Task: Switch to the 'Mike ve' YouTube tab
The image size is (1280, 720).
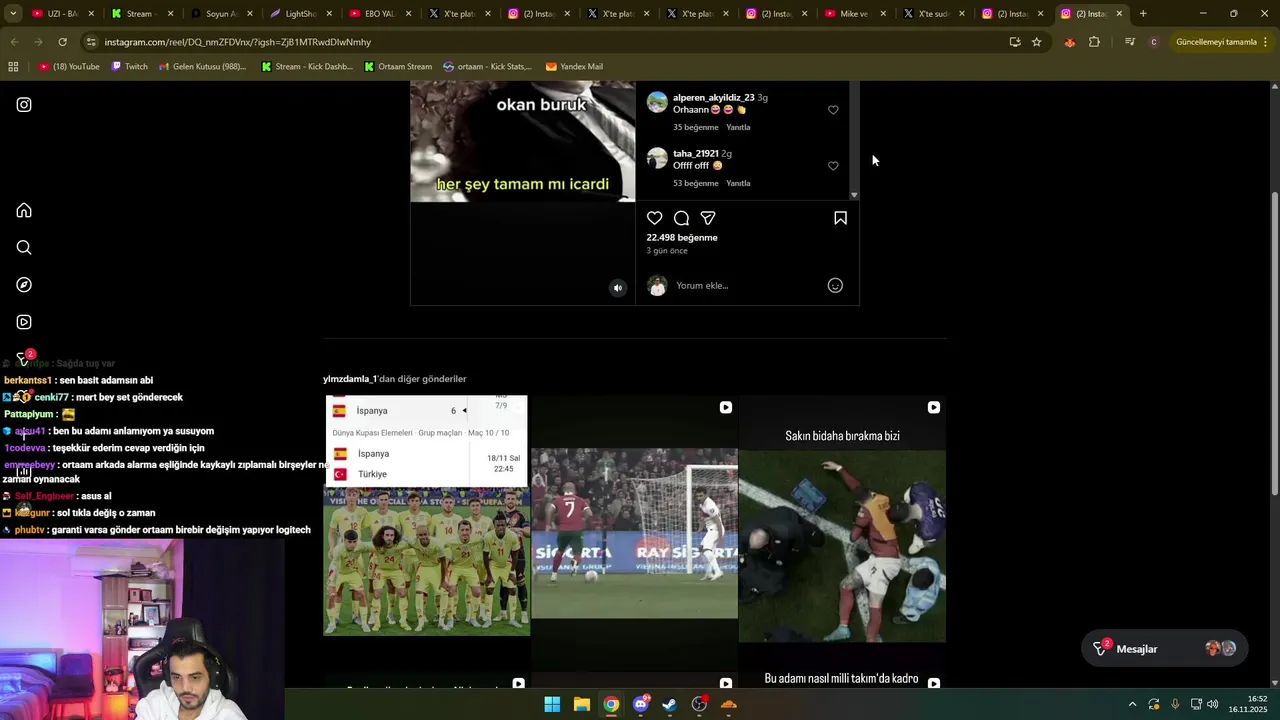Action: pos(856,14)
